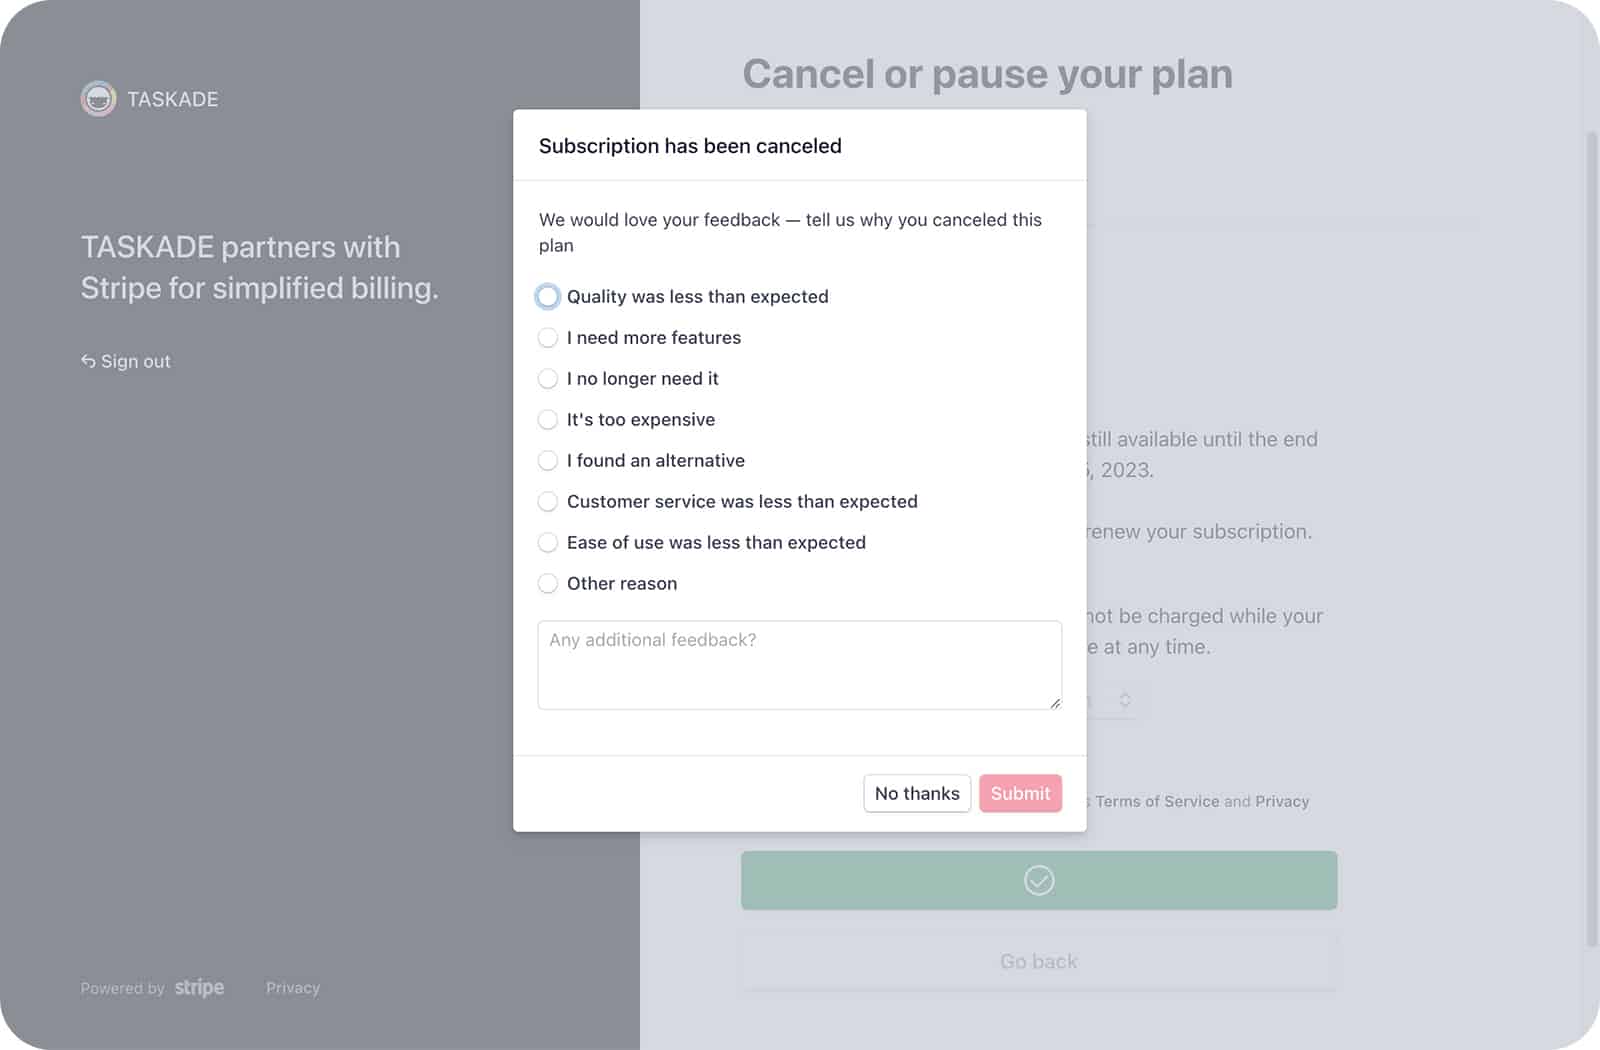This screenshot has width=1600, height=1050.
Task: Click the additional feedback text field
Action: point(798,664)
